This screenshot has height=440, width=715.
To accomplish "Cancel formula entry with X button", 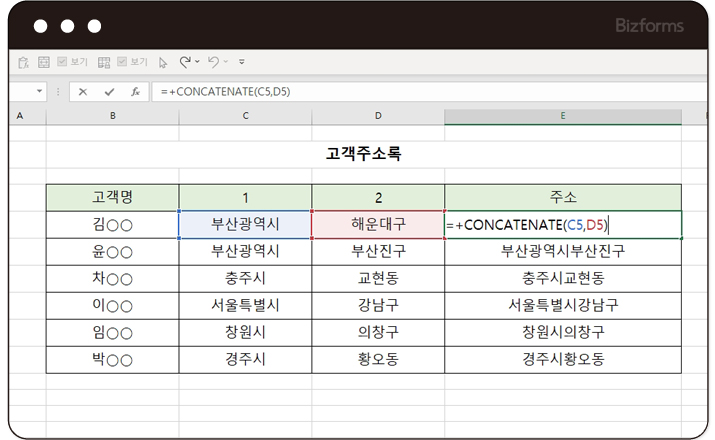I will coord(82,91).
